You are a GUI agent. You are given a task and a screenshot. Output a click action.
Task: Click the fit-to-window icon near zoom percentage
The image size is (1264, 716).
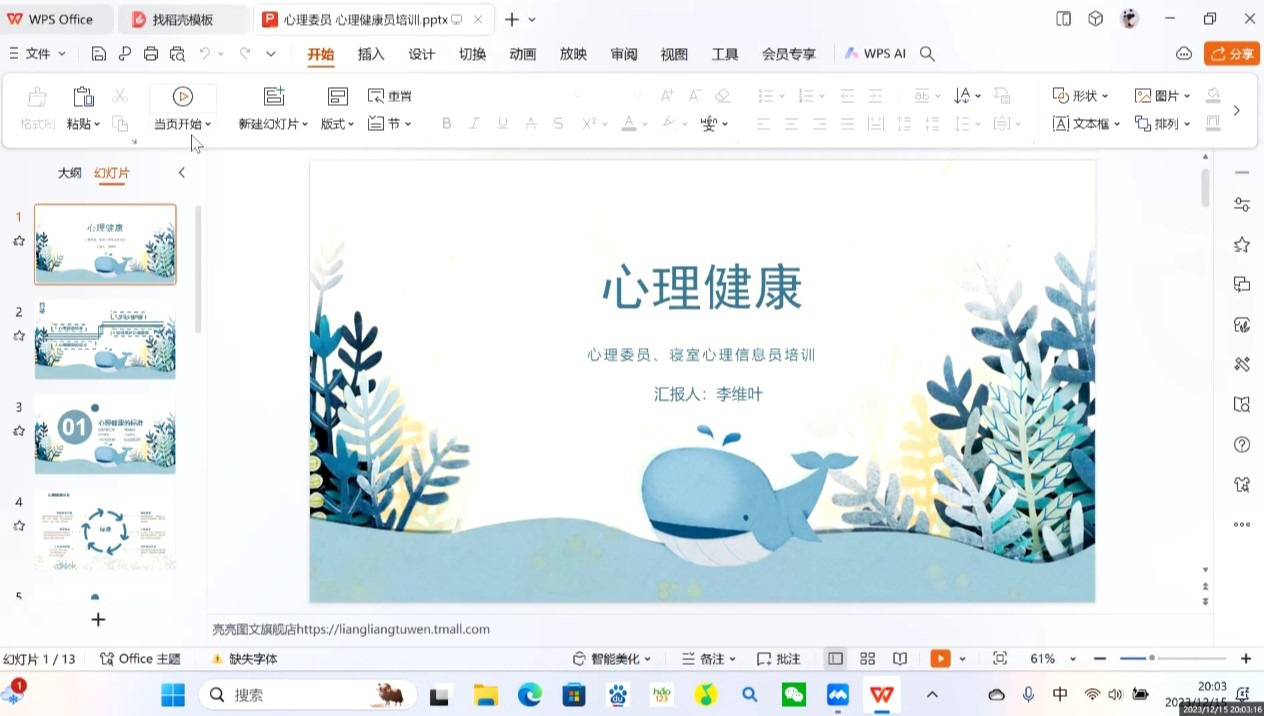pos(1000,659)
